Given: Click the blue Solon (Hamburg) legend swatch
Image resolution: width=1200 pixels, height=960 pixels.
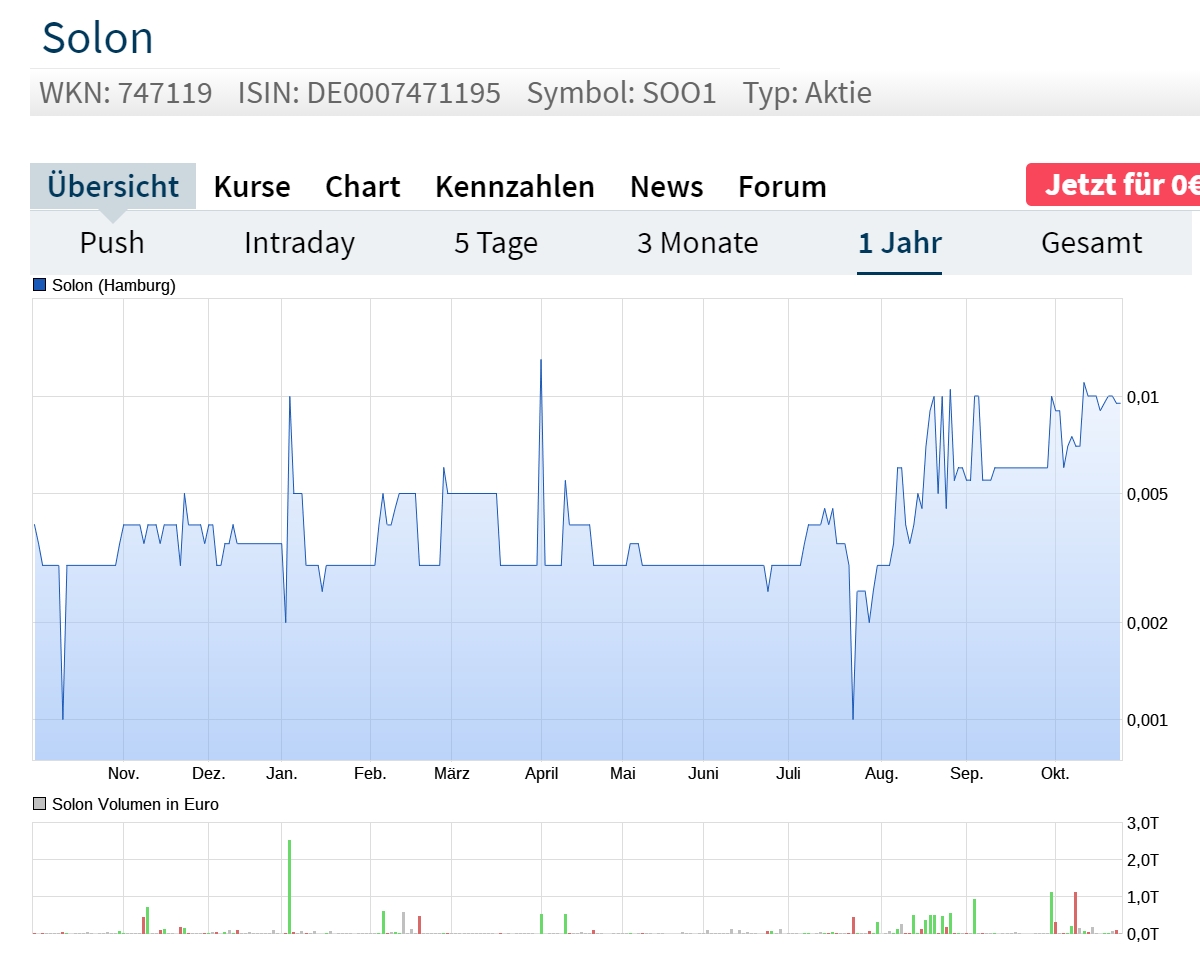Looking at the screenshot, I should point(40,285).
